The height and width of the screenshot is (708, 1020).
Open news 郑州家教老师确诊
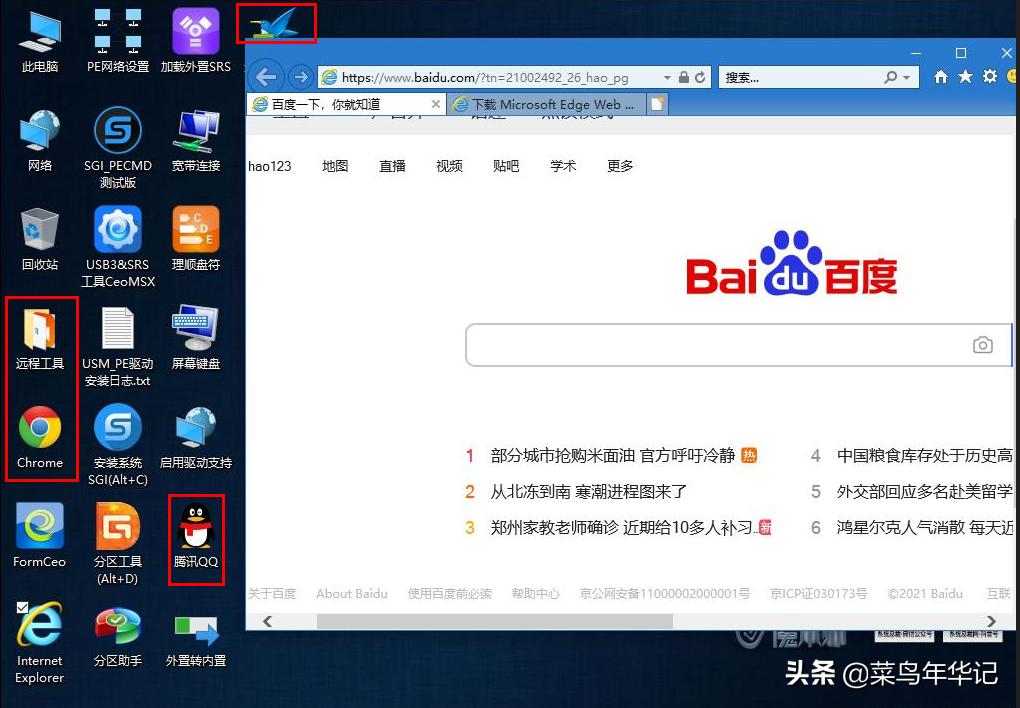[x=624, y=527]
